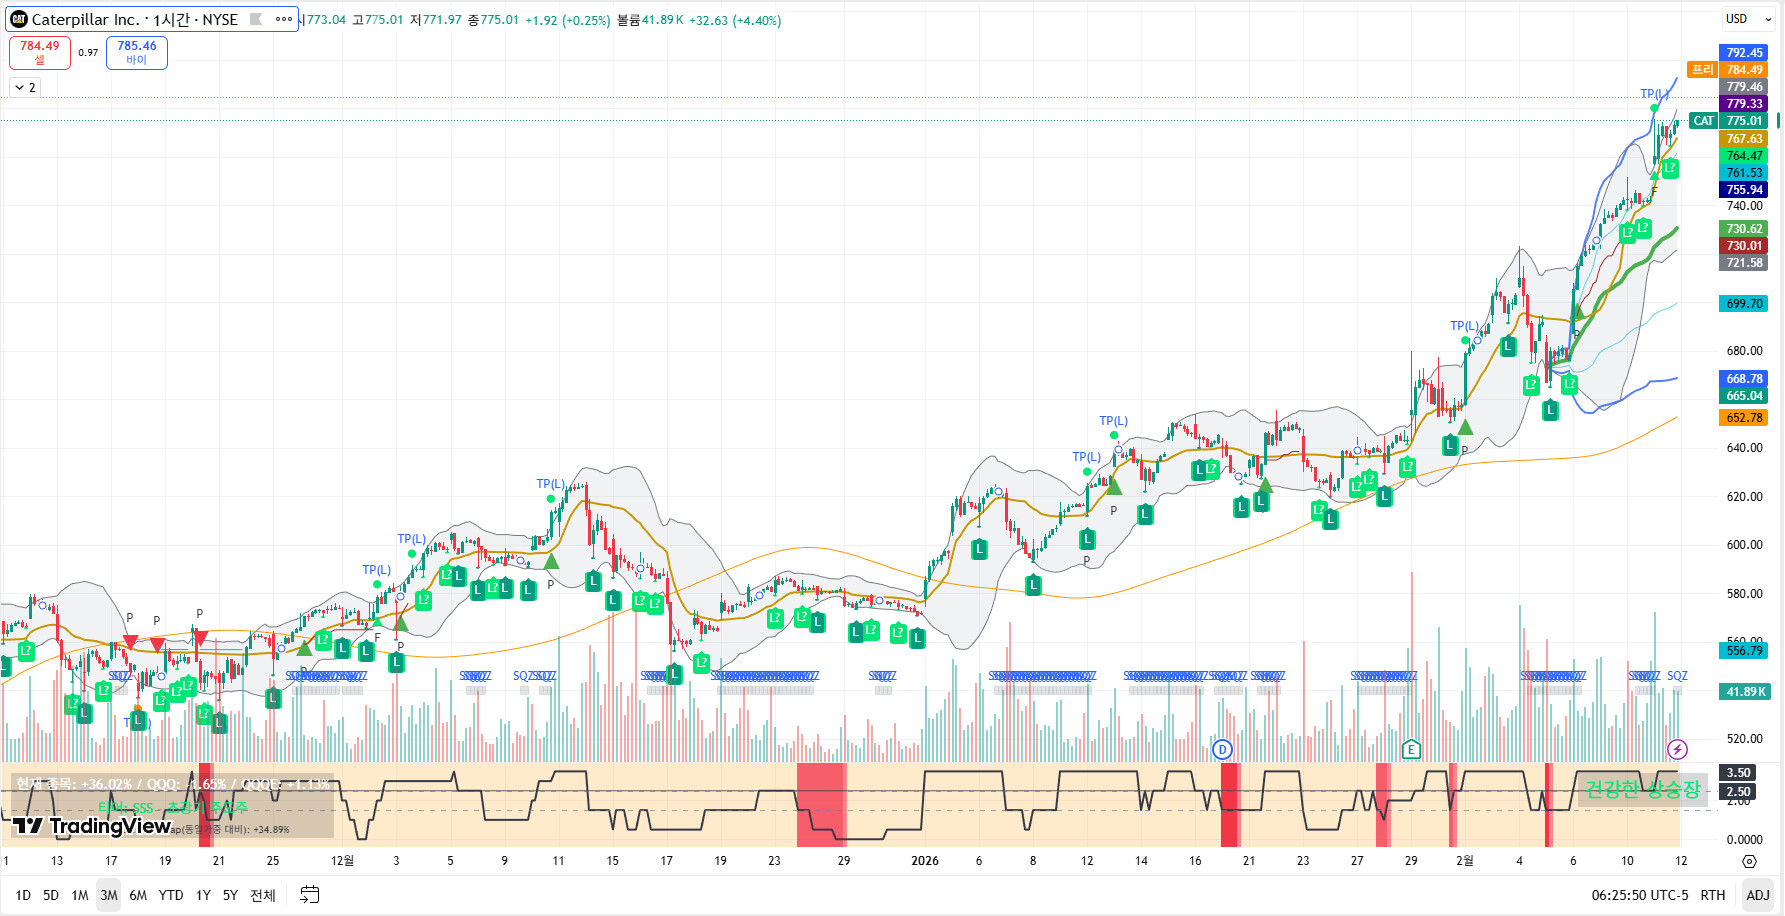Click the red 784.49 셀 sell button
Image resolution: width=1785 pixels, height=916 pixels.
pos(40,52)
